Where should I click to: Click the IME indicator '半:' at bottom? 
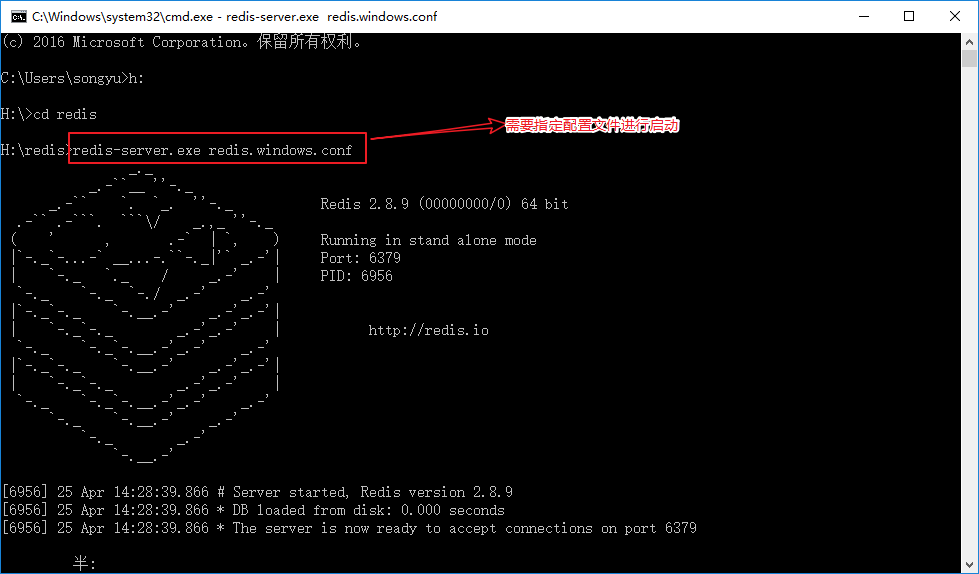tap(85, 564)
